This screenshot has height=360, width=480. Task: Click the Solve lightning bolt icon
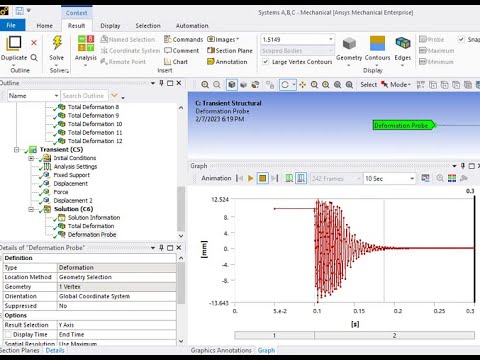pyautogui.click(x=57, y=43)
